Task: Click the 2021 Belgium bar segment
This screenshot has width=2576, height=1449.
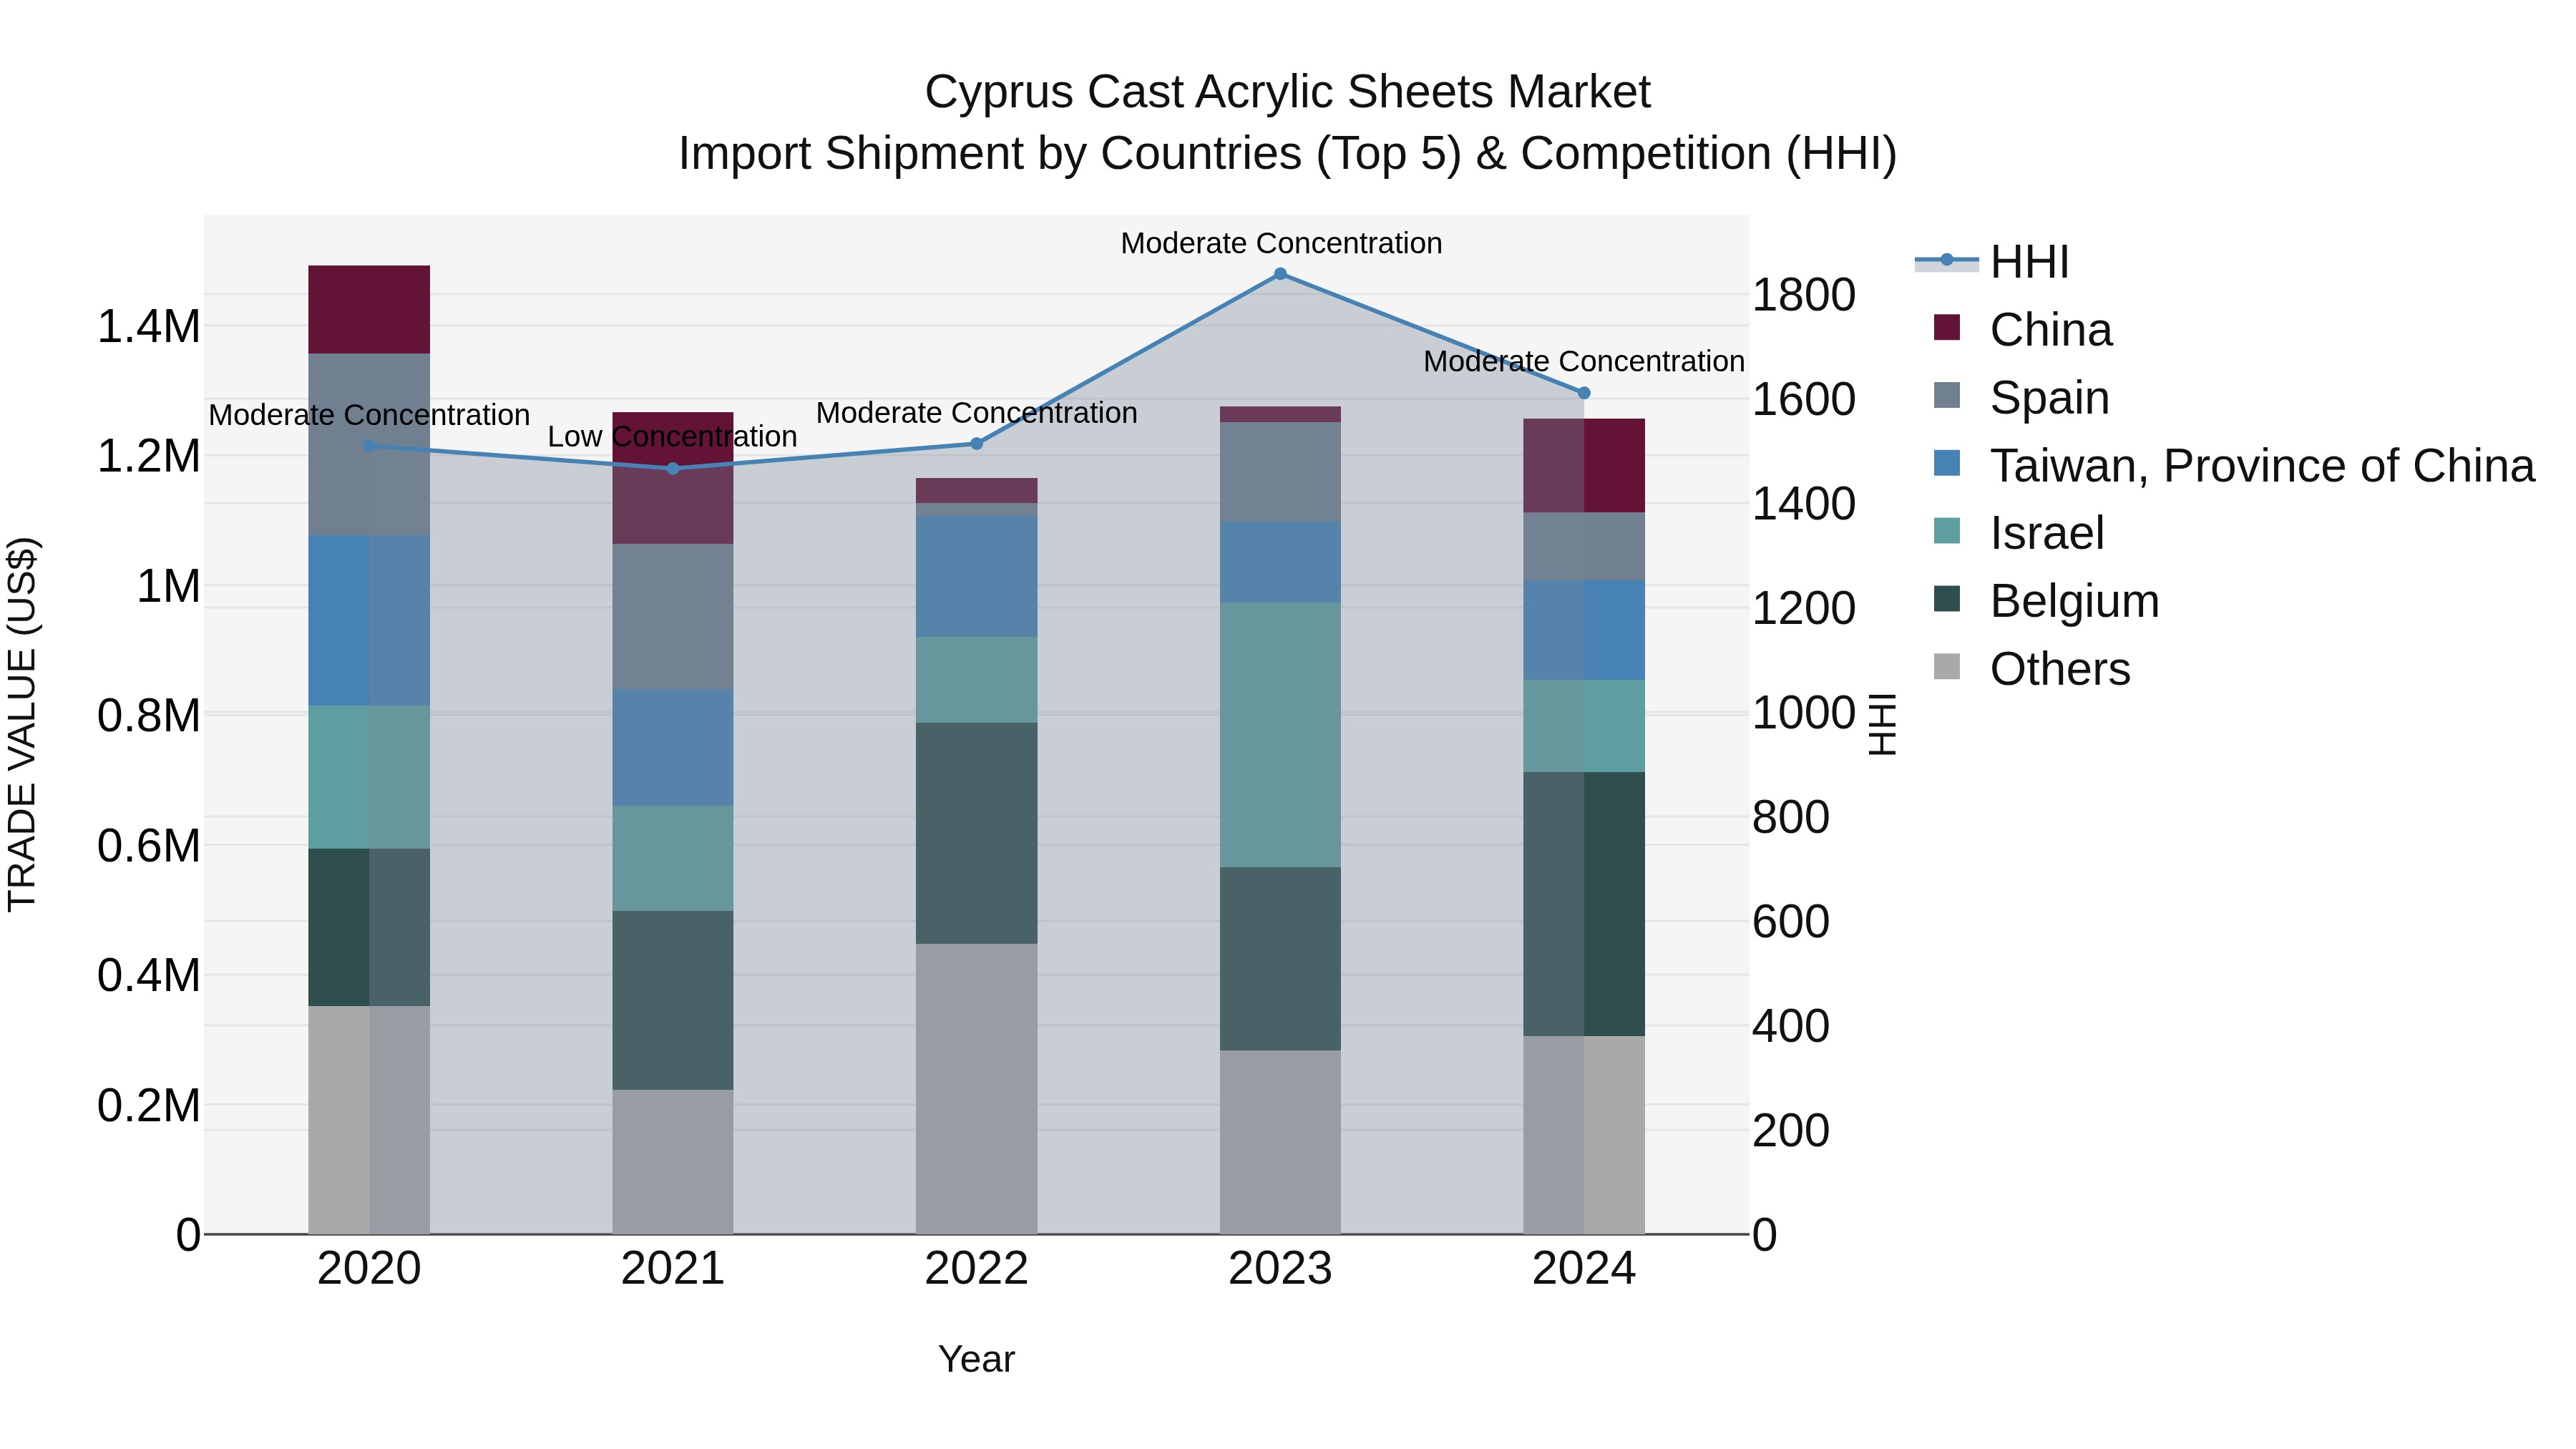Action: [x=673, y=1000]
